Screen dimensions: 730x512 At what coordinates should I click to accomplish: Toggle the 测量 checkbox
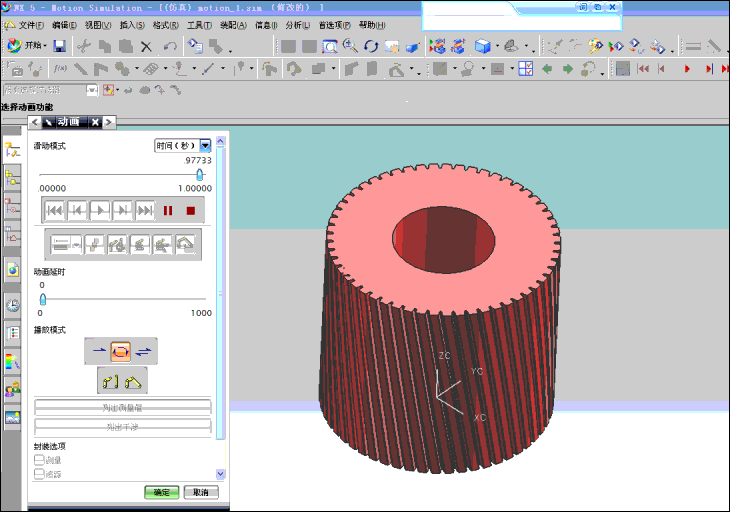click(39, 460)
